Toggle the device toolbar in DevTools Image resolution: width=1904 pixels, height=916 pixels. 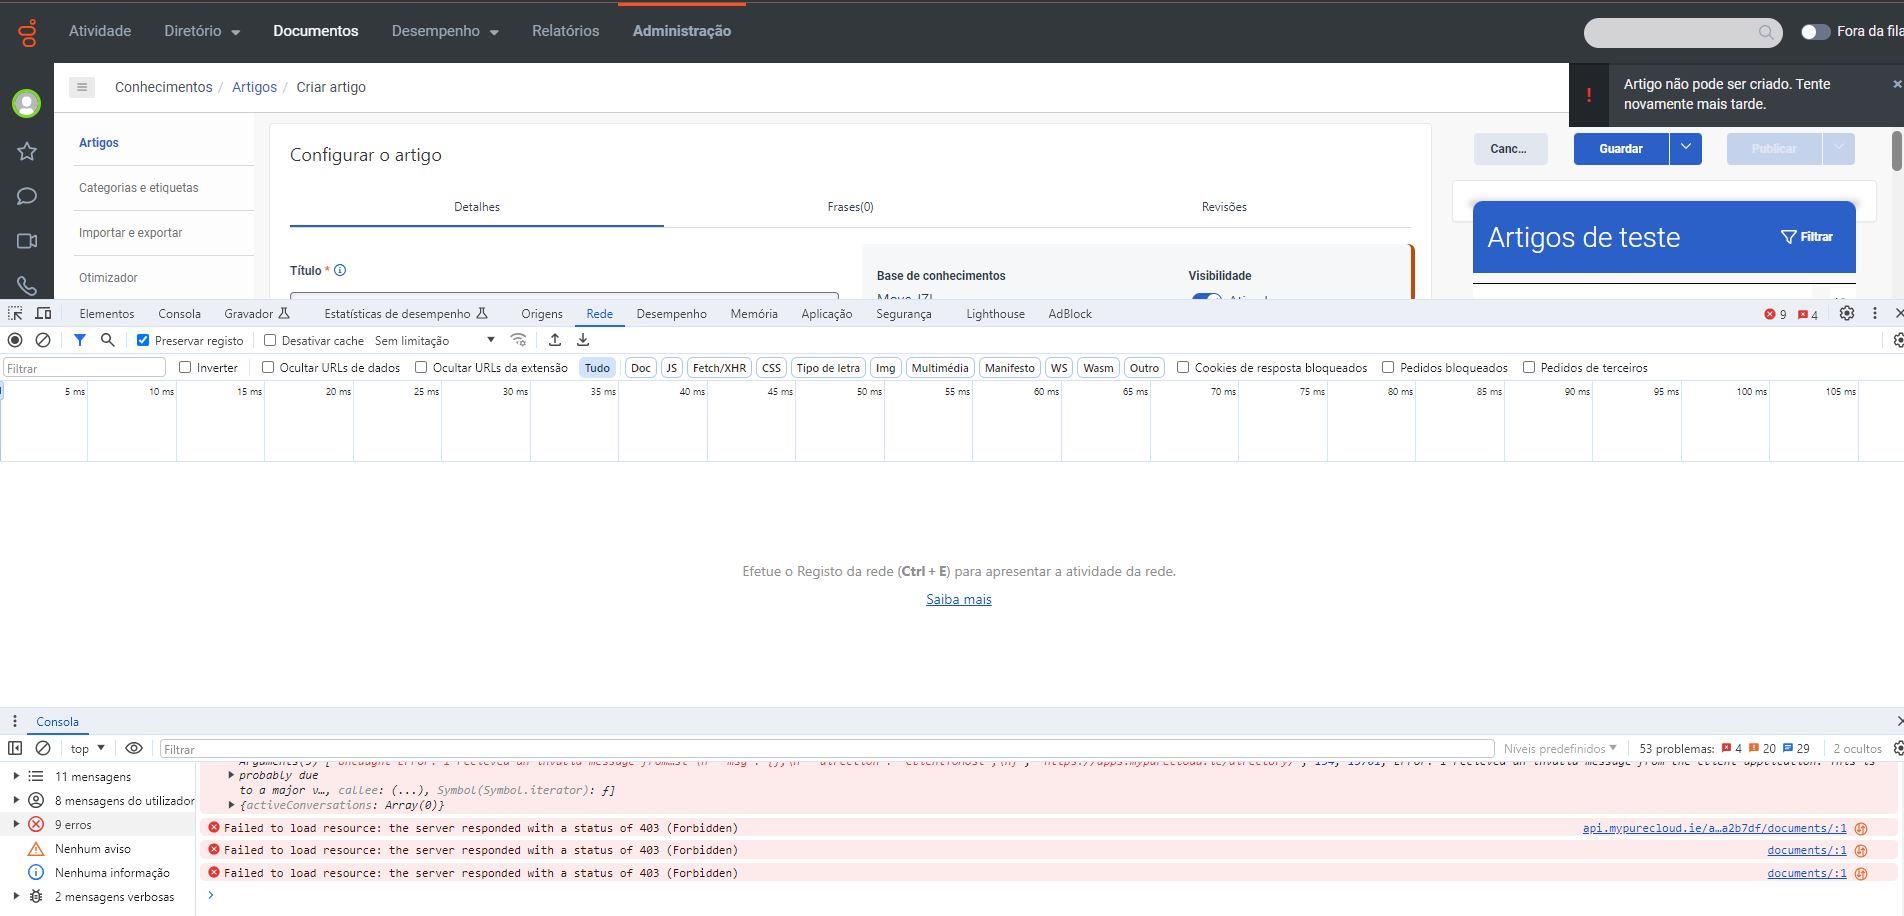[44, 313]
